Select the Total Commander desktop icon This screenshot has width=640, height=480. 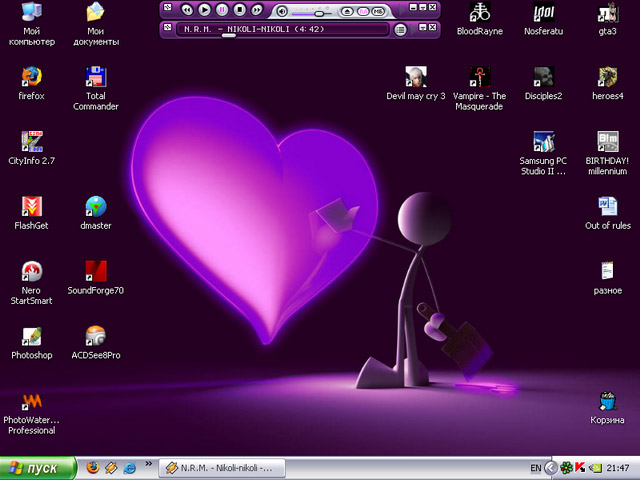[x=96, y=88]
